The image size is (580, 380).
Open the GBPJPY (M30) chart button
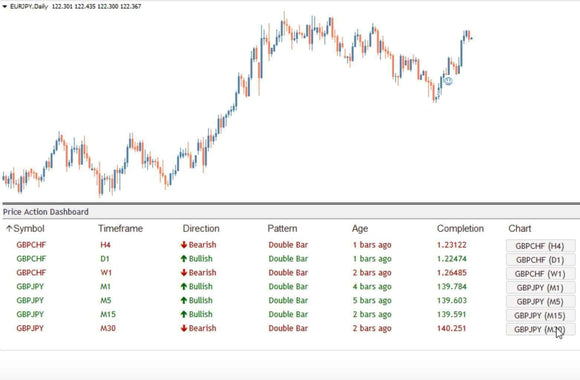click(540, 329)
